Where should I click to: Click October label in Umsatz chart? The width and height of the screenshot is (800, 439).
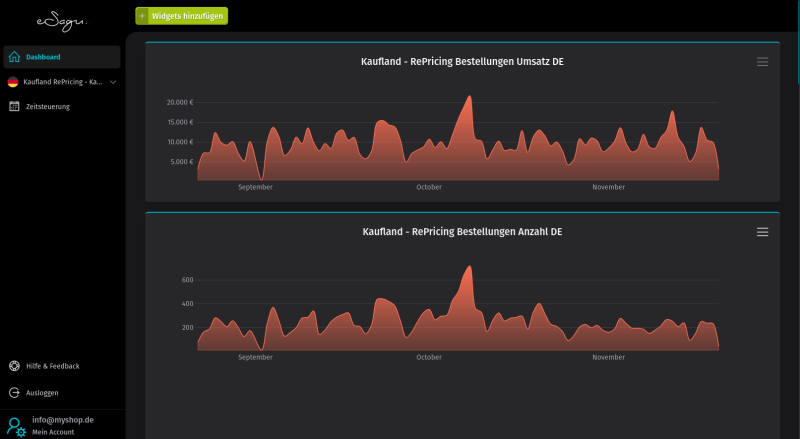click(x=429, y=187)
